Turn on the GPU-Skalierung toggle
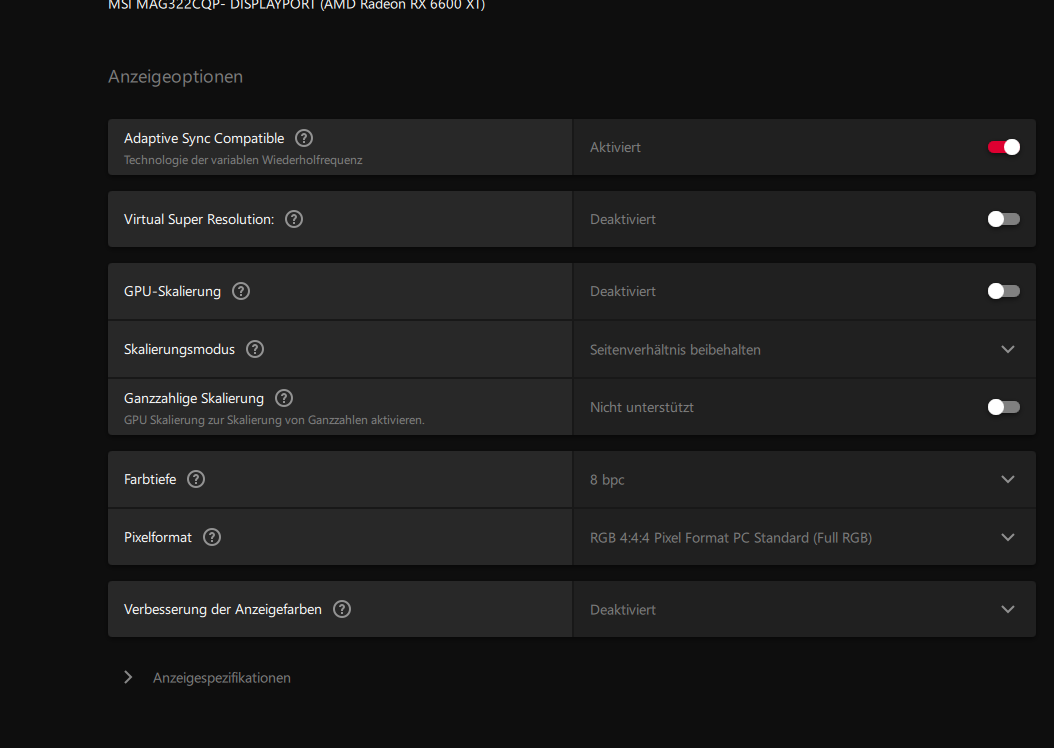The height and width of the screenshot is (748, 1054). click(x=1003, y=291)
